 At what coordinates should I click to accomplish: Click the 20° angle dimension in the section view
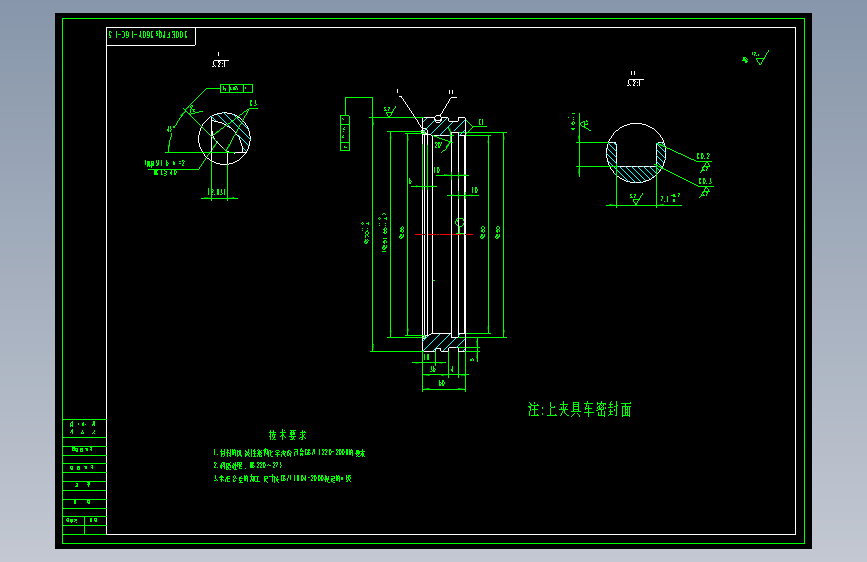click(x=438, y=145)
